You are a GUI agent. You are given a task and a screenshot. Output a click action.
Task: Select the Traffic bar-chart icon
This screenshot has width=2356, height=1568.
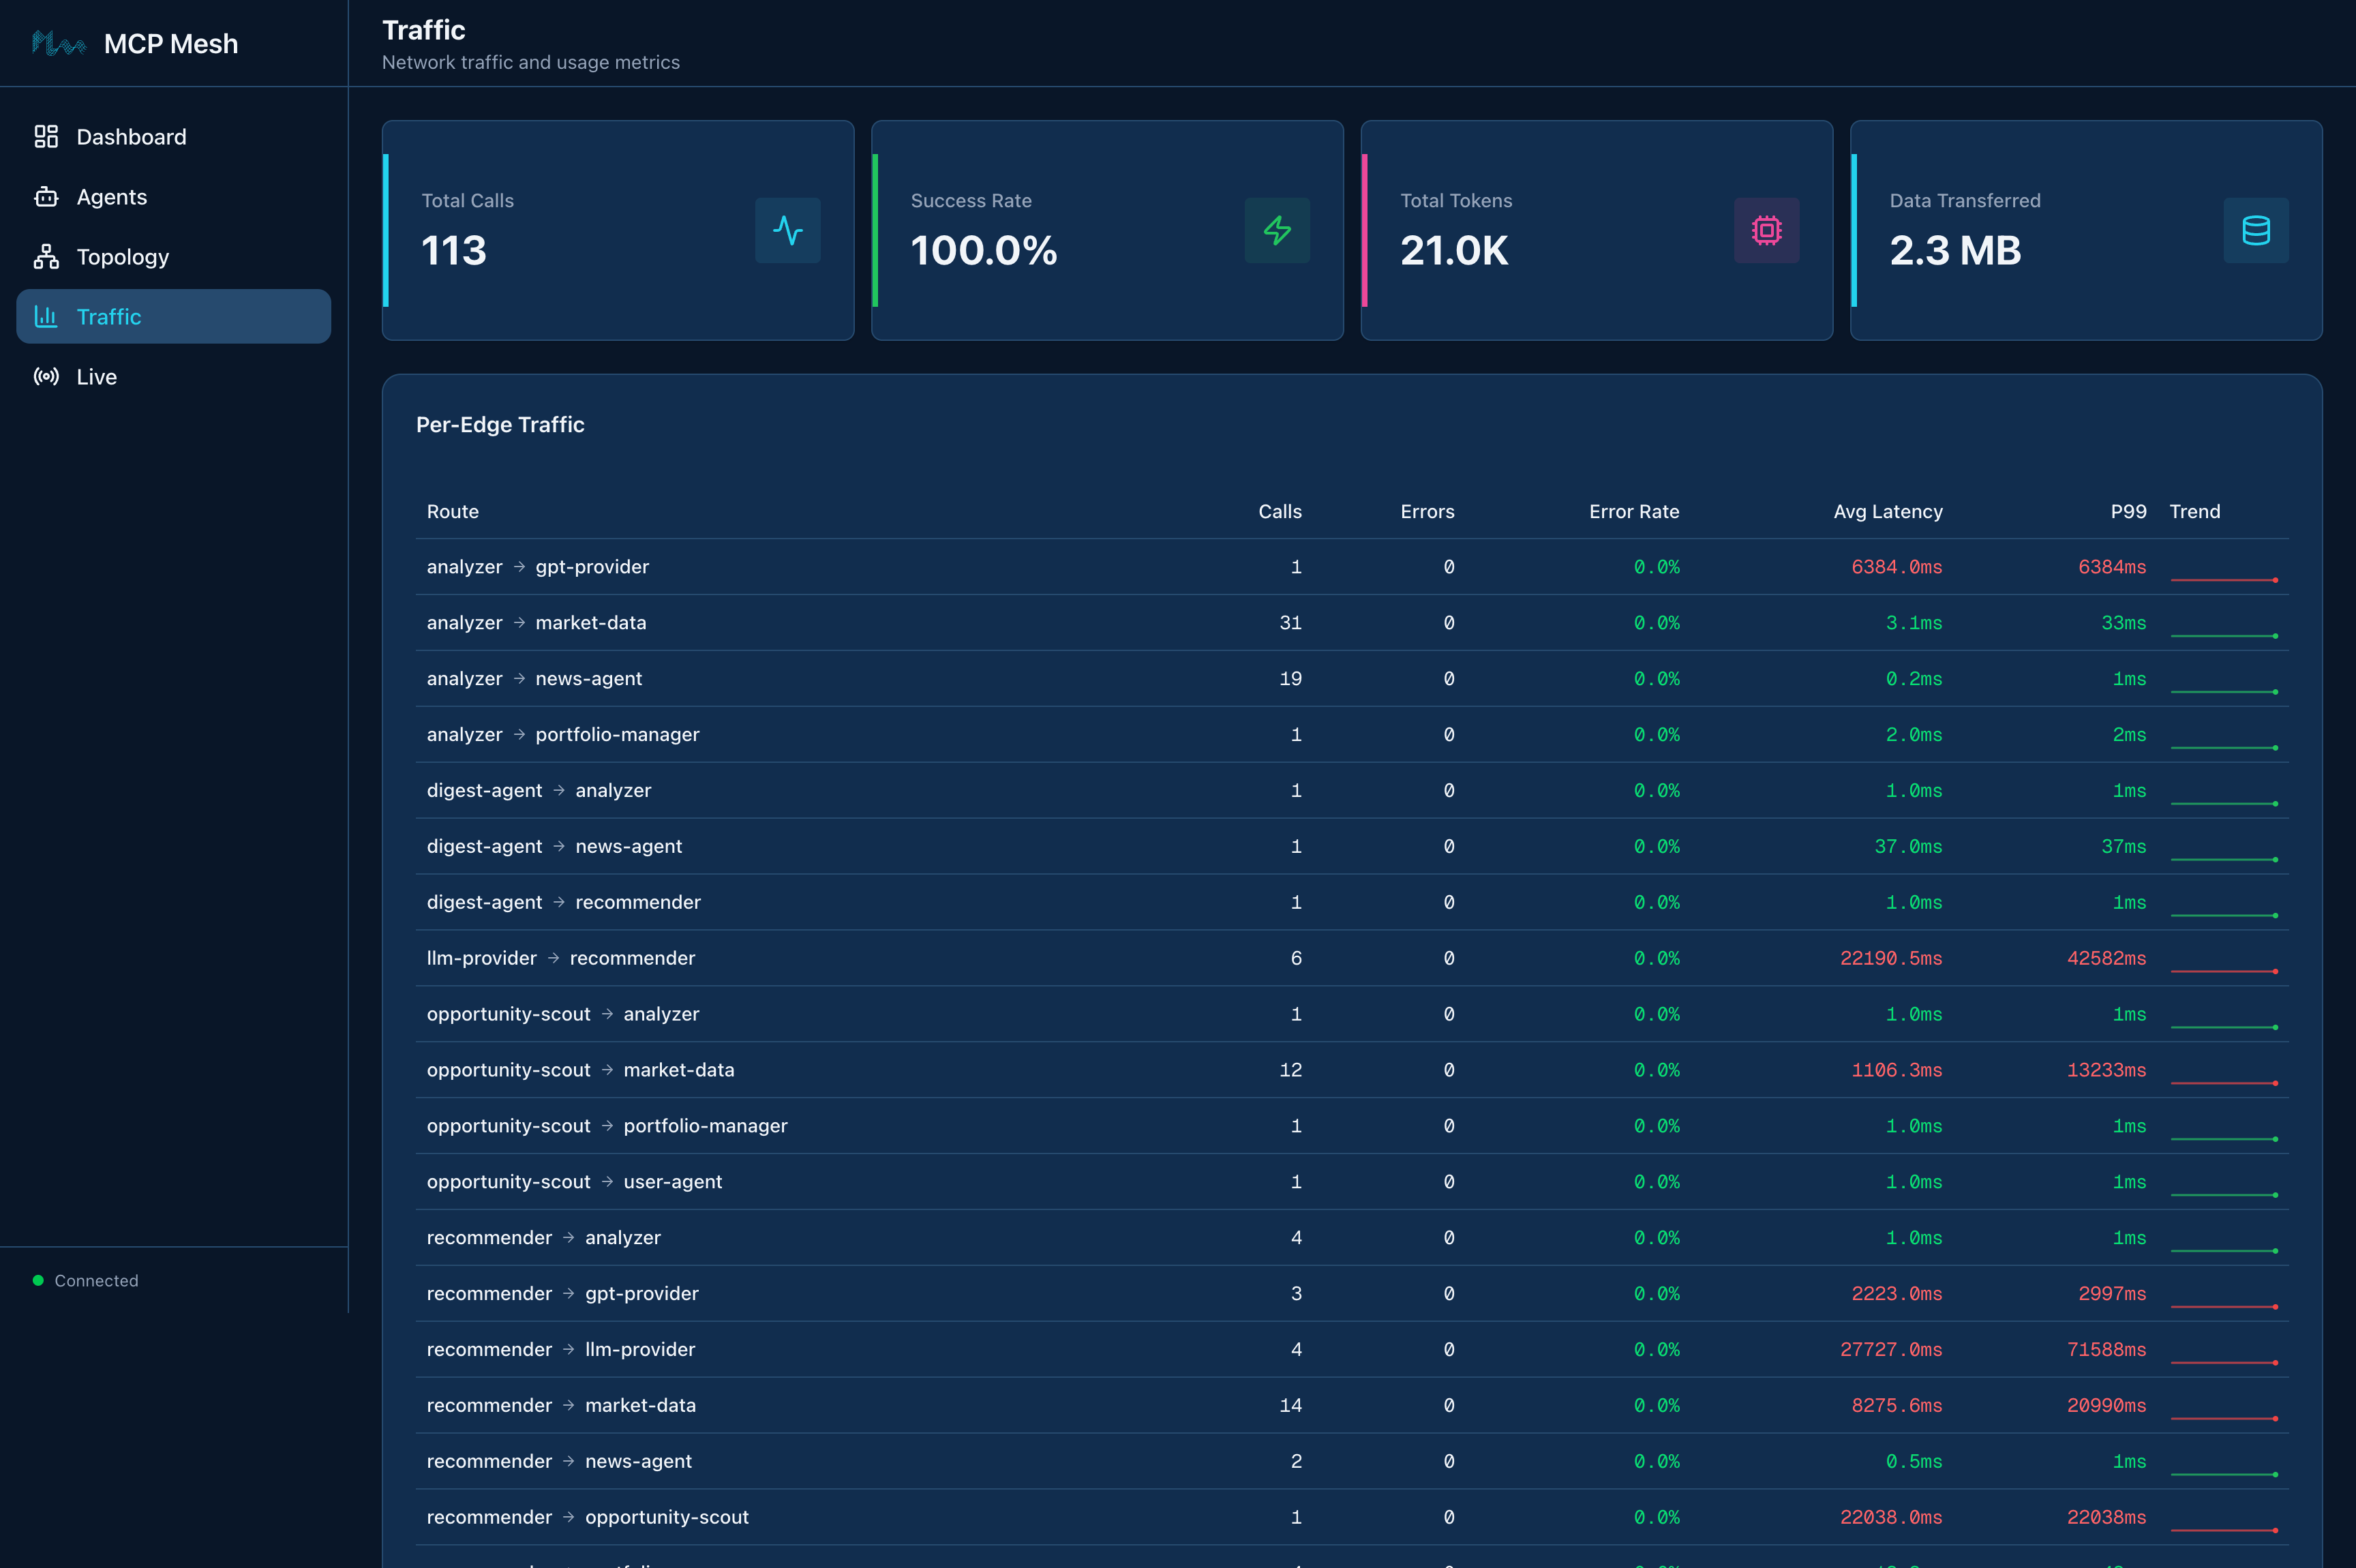click(47, 316)
